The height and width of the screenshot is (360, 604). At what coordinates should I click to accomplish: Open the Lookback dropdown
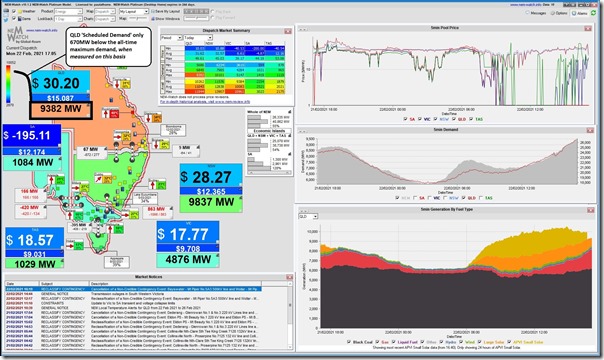69,18
